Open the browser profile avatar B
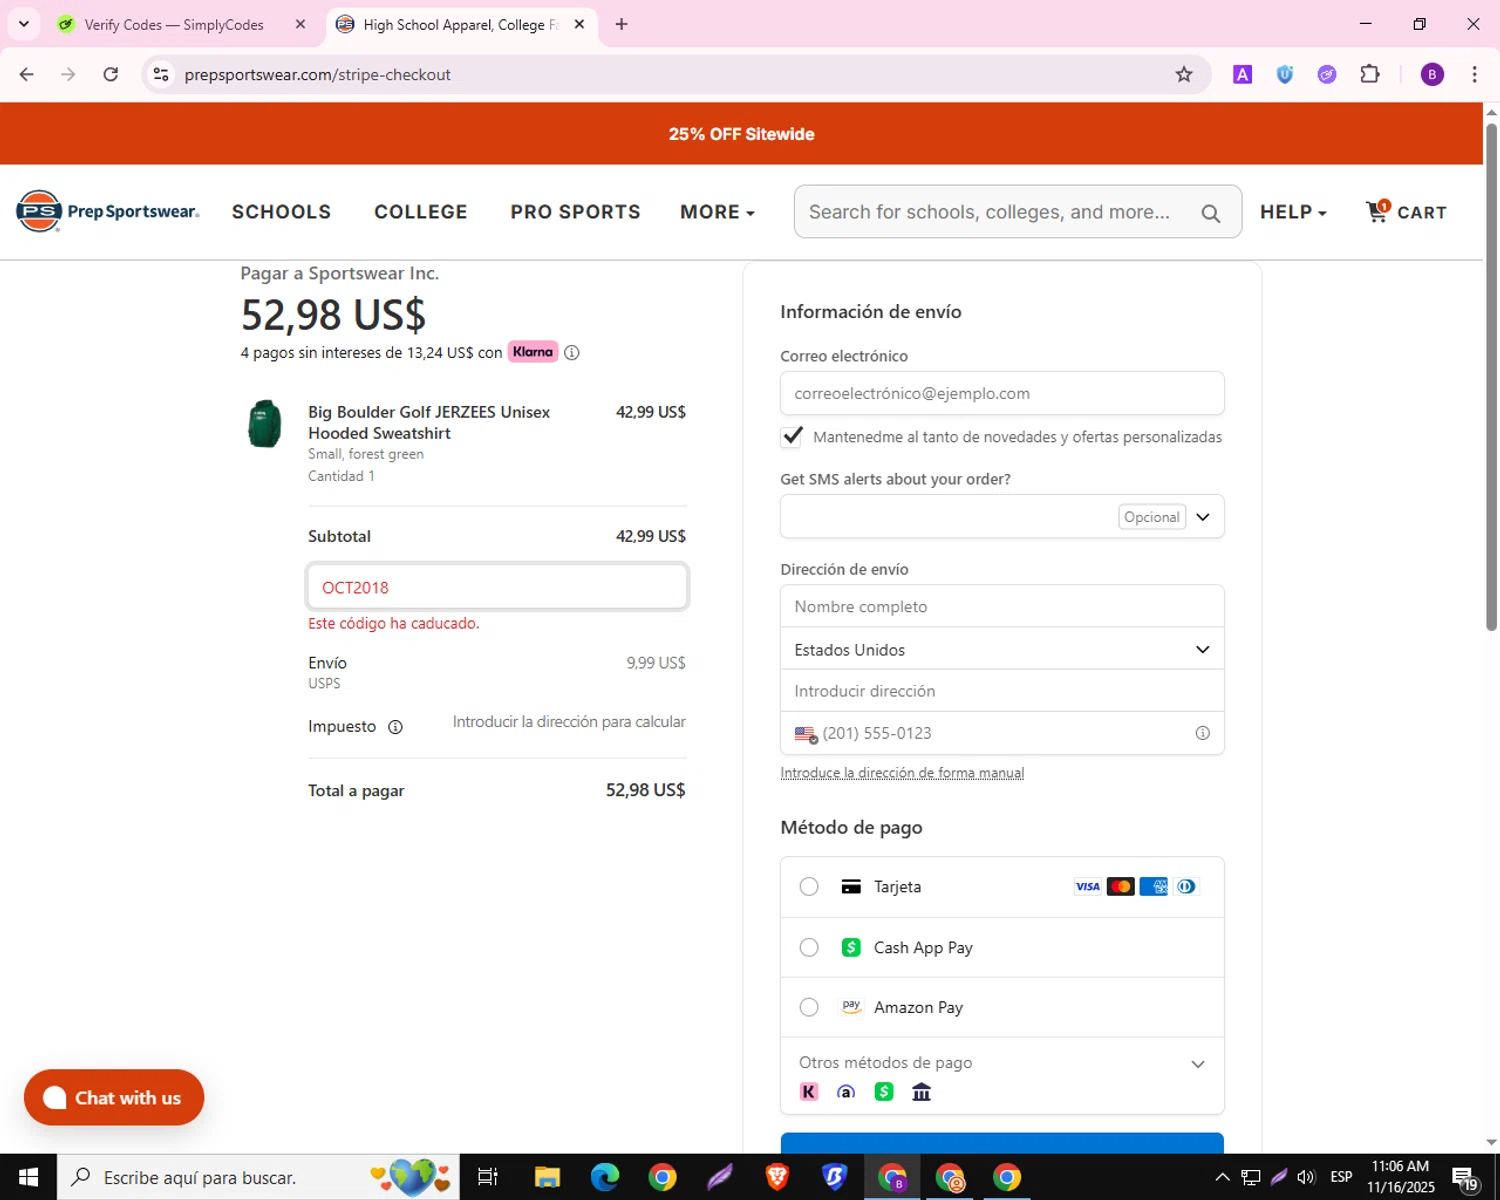This screenshot has width=1500, height=1200. (1432, 74)
